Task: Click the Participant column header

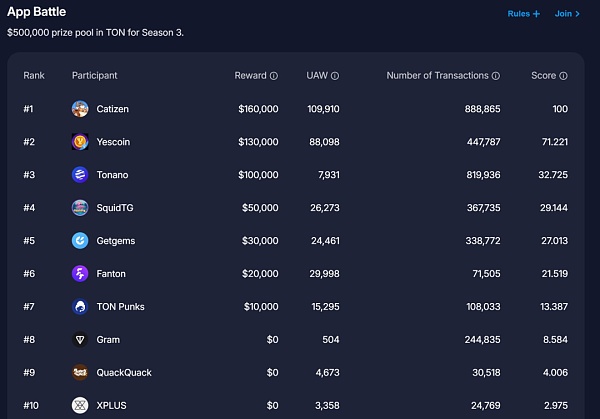Action: coord(94,75)
